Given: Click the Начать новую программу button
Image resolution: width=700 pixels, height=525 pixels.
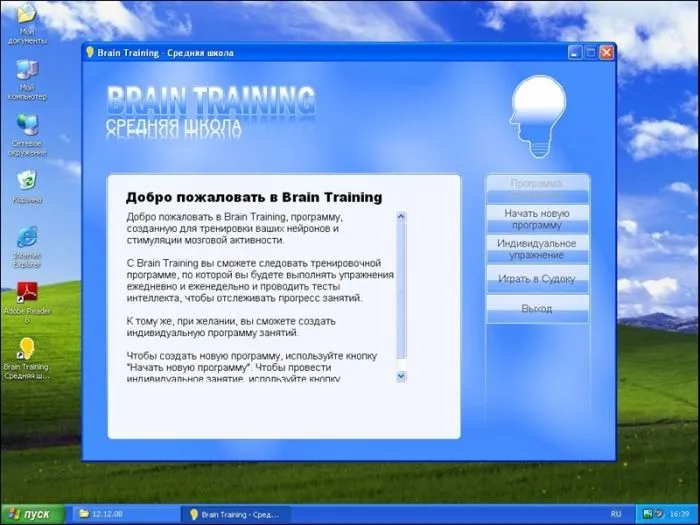Looking at the screenshot, I should [537, 219].
